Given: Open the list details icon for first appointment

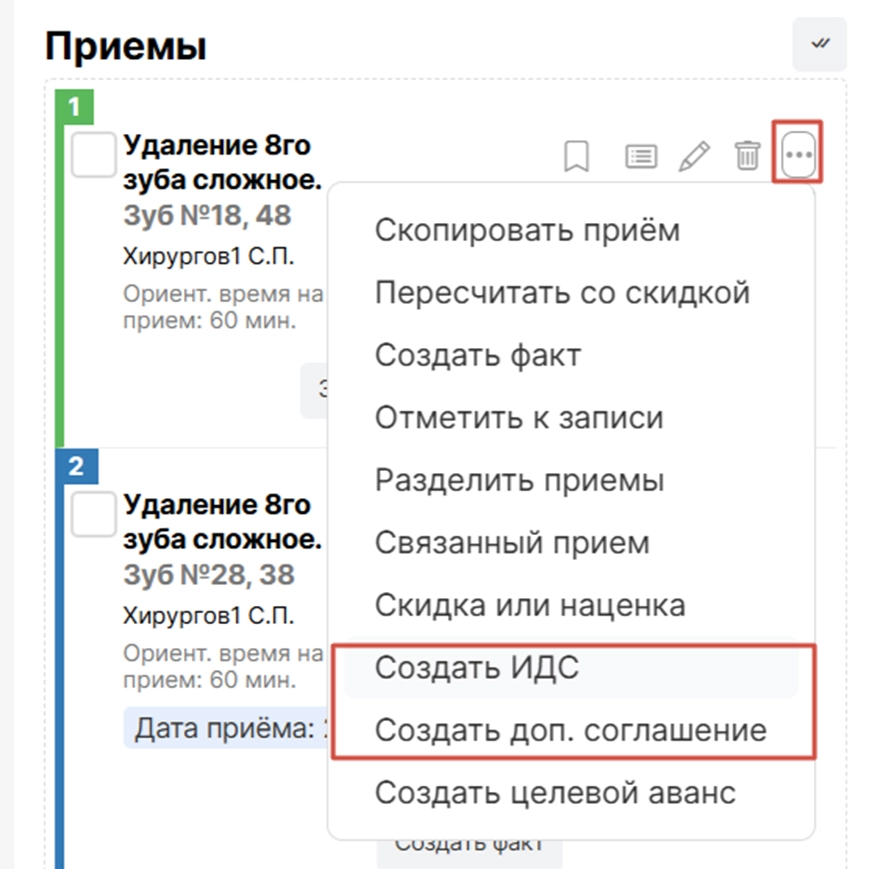Looking at the screenshot, I should pyautogui.click(x=641, y=157).
